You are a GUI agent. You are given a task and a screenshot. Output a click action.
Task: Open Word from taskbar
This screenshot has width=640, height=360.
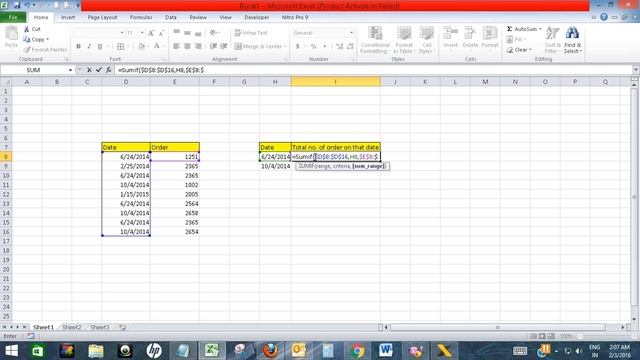(386, 351)
